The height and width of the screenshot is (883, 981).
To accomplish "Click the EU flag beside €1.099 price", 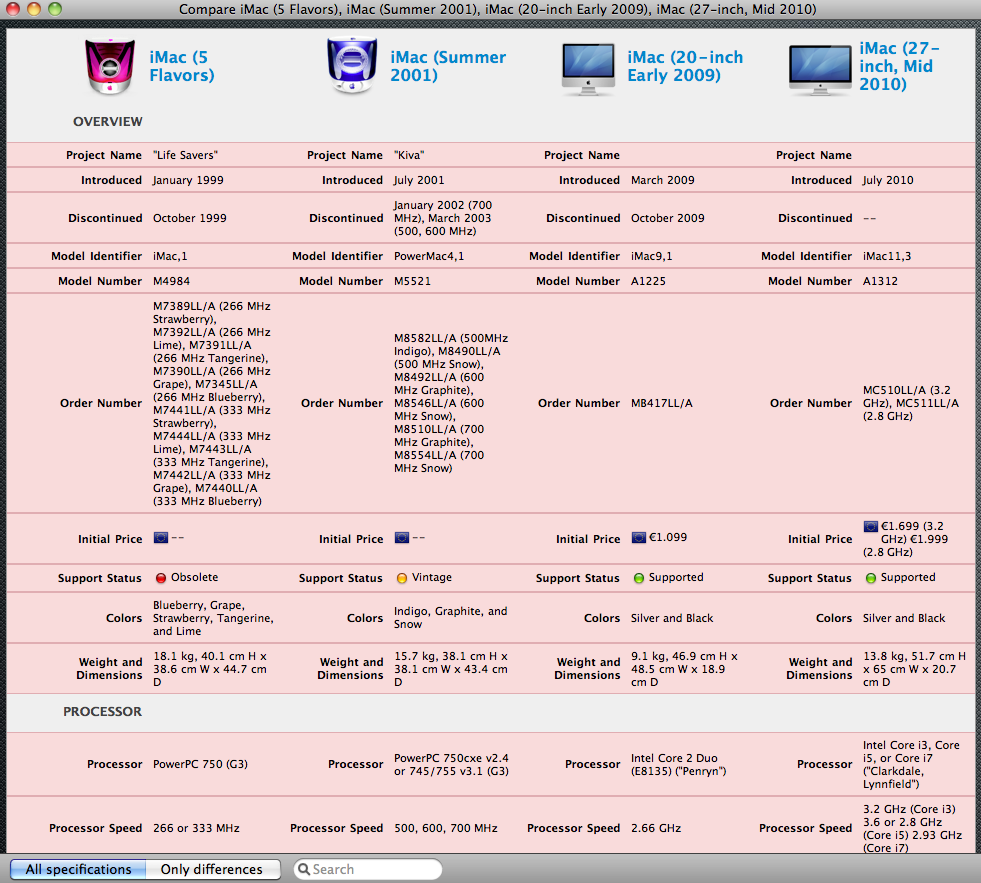I will click(x=638, y=538).
